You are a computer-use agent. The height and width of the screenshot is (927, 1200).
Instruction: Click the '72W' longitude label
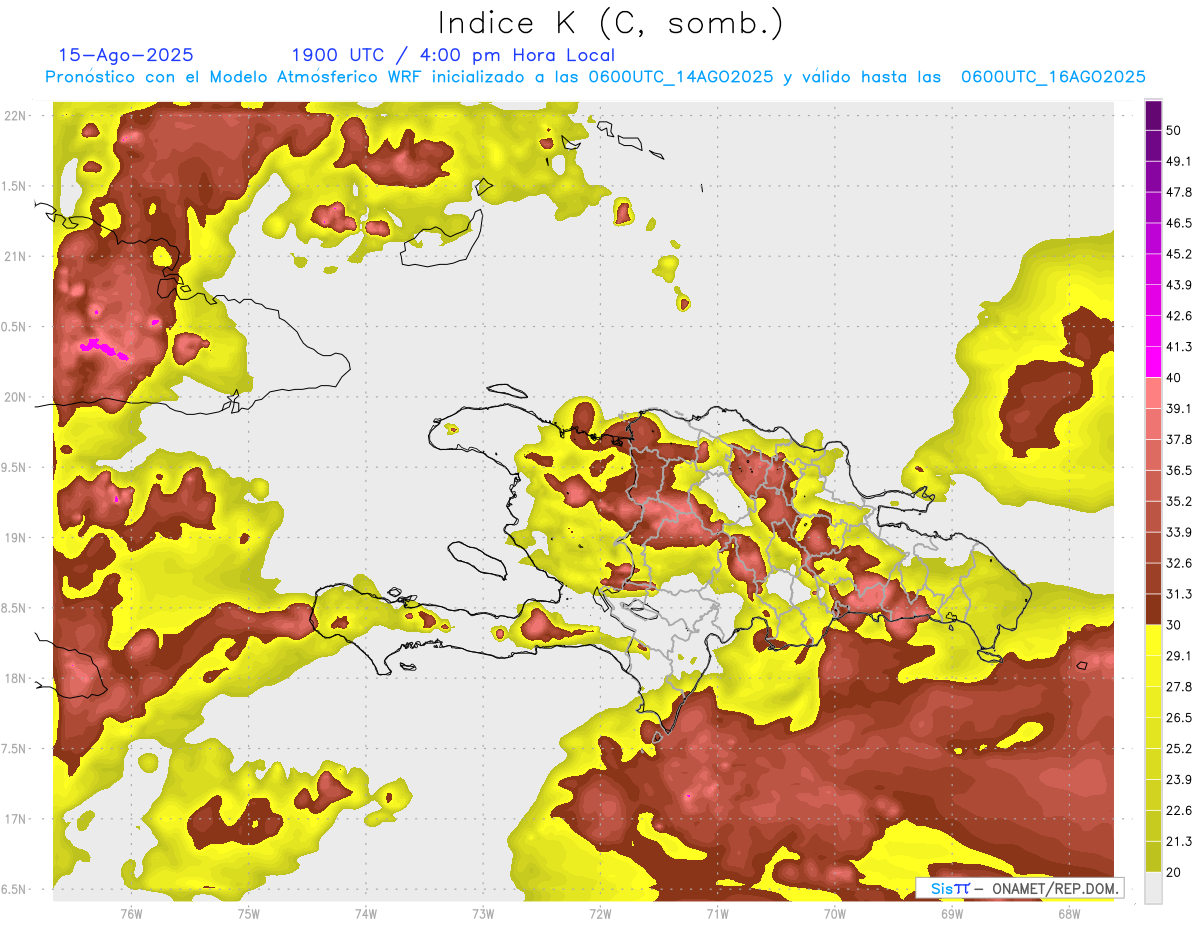pos(600,914)
